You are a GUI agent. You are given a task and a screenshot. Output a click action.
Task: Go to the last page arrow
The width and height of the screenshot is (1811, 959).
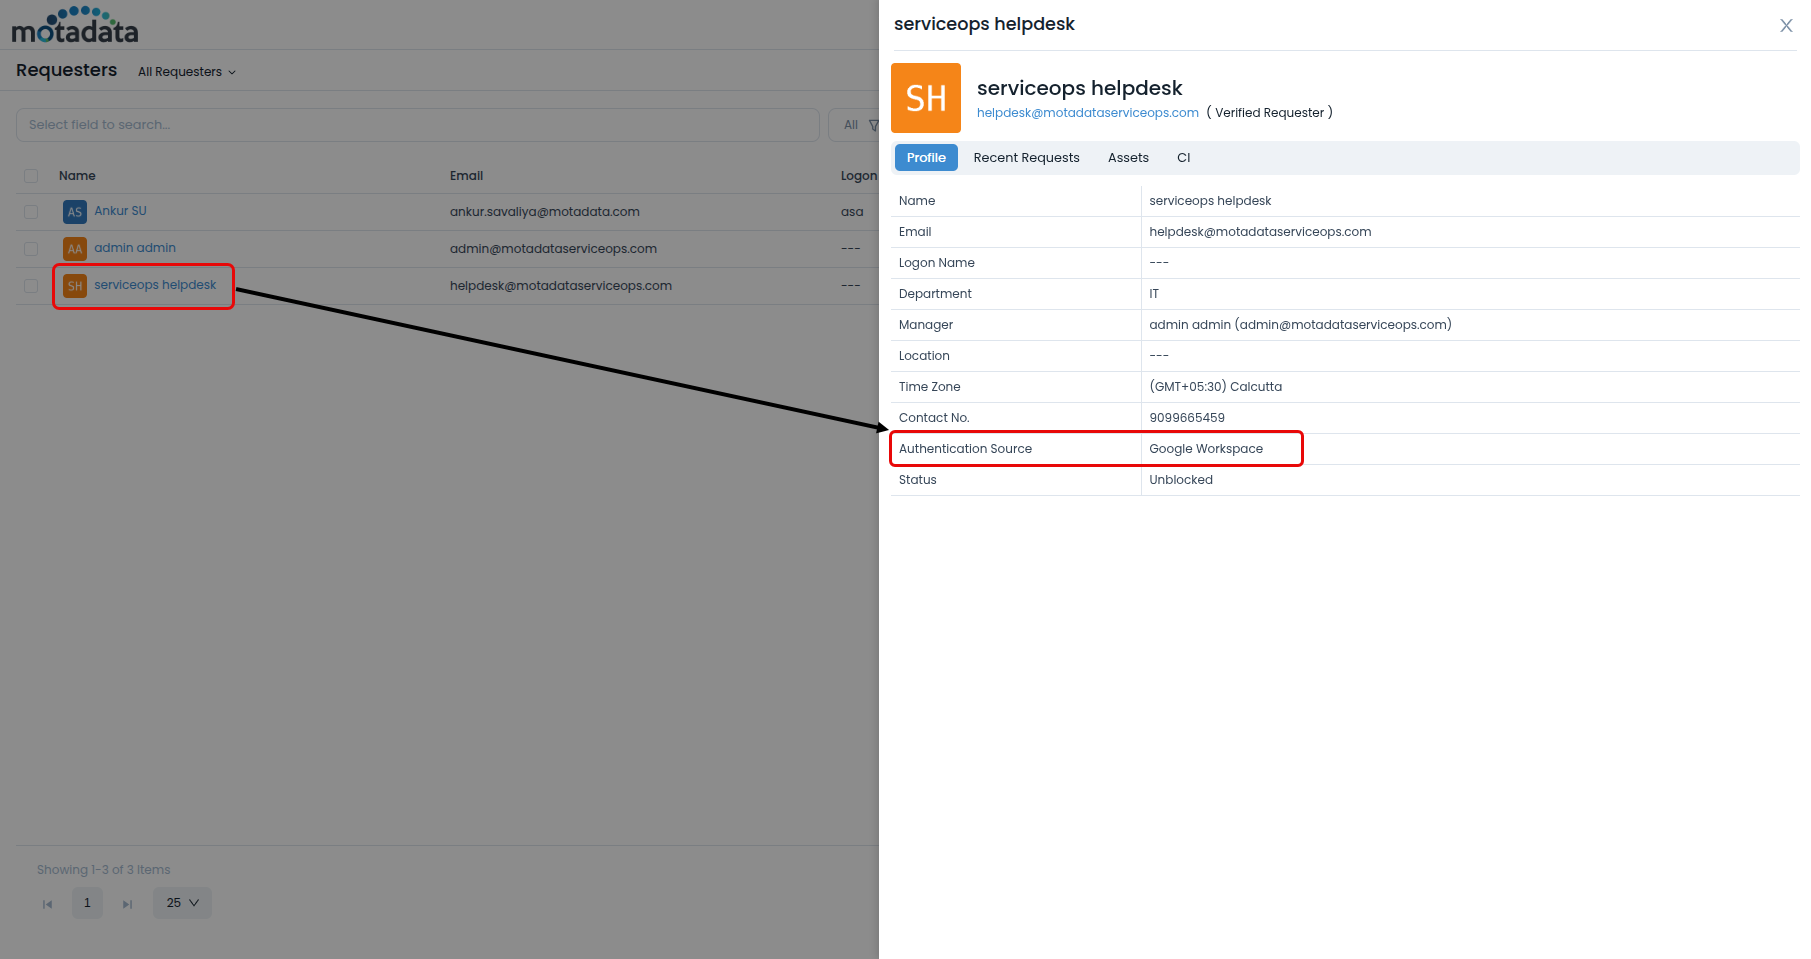pyautogui.click(x=127, y=904)
